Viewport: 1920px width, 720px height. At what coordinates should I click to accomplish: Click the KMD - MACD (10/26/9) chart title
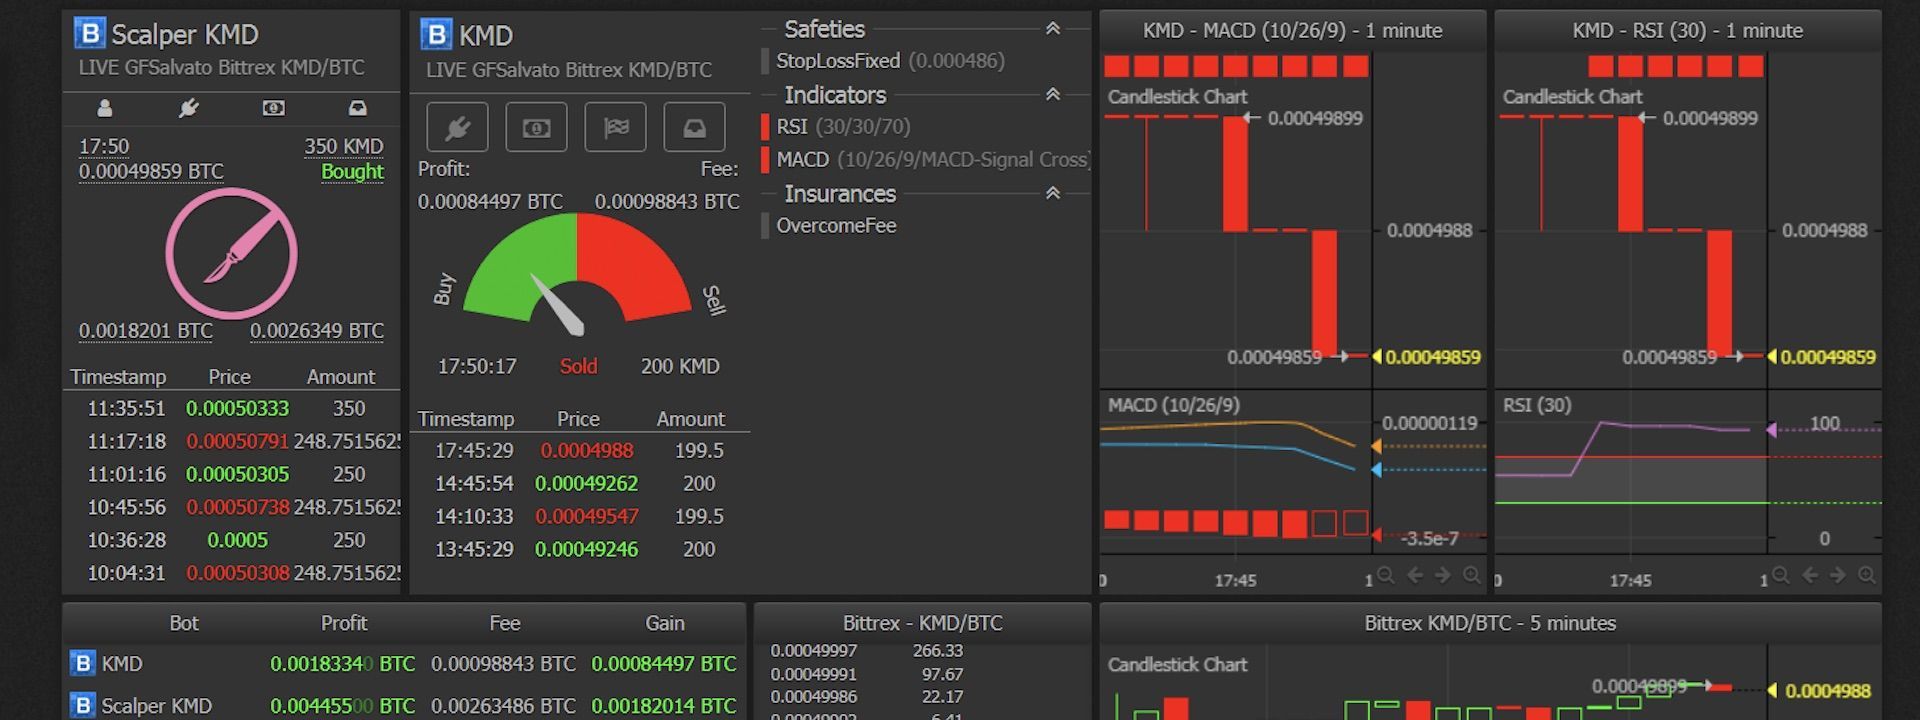(x=1292, y=31)
